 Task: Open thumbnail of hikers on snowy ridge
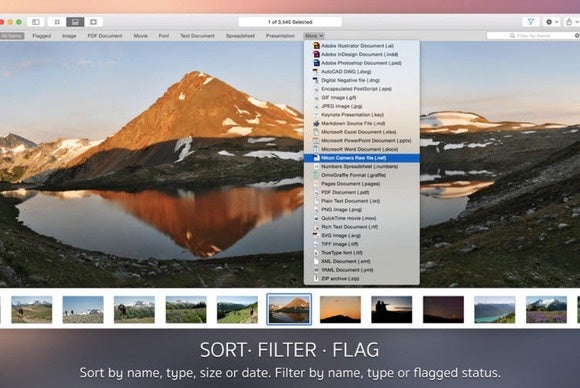click(83, 310)
